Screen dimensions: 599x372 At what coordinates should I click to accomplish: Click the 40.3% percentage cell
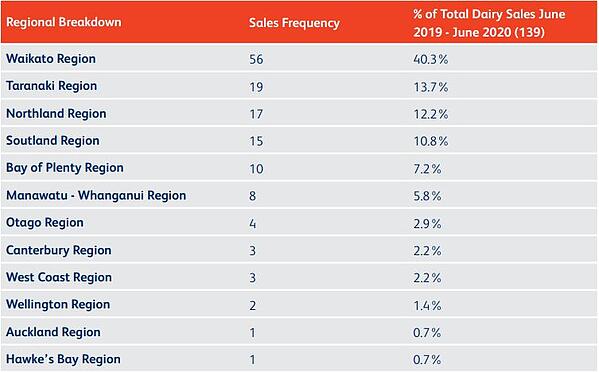[431, 59]
